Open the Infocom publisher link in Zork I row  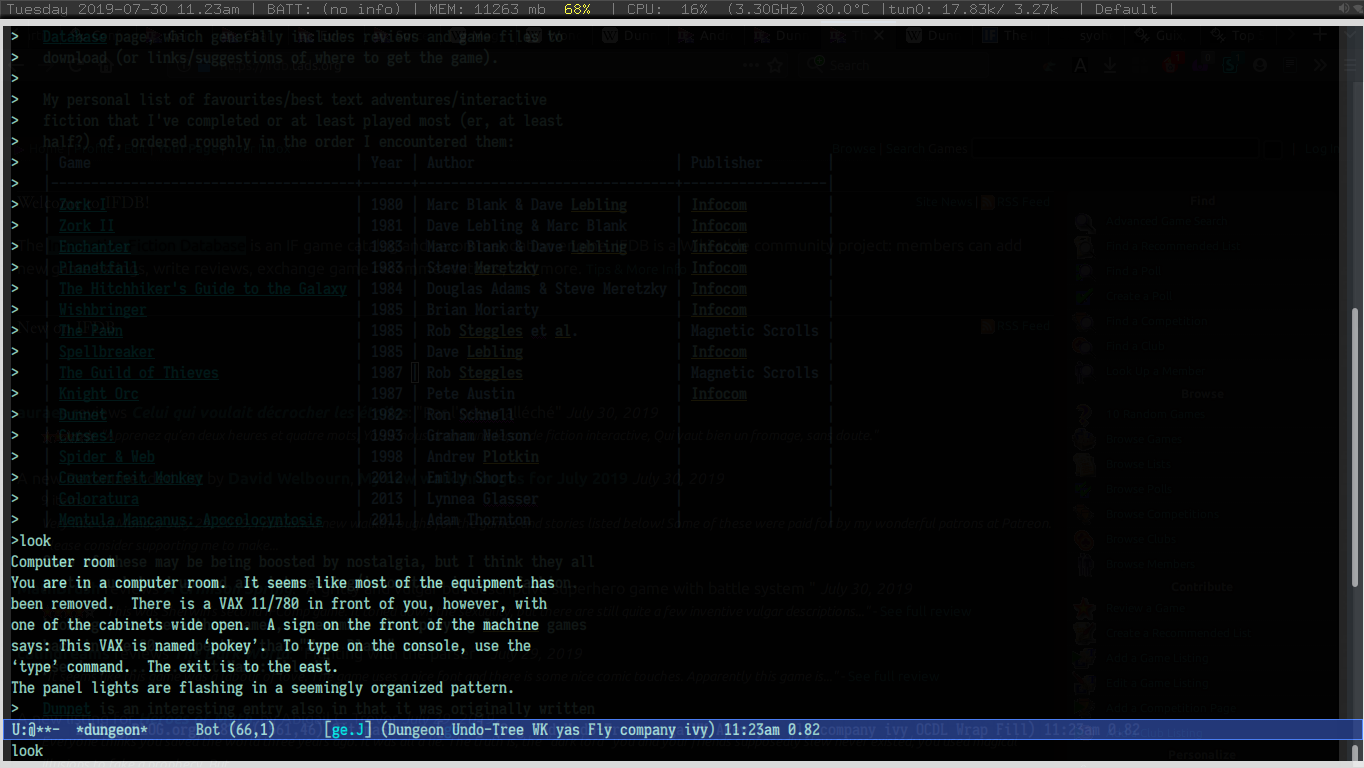[719, 204]
